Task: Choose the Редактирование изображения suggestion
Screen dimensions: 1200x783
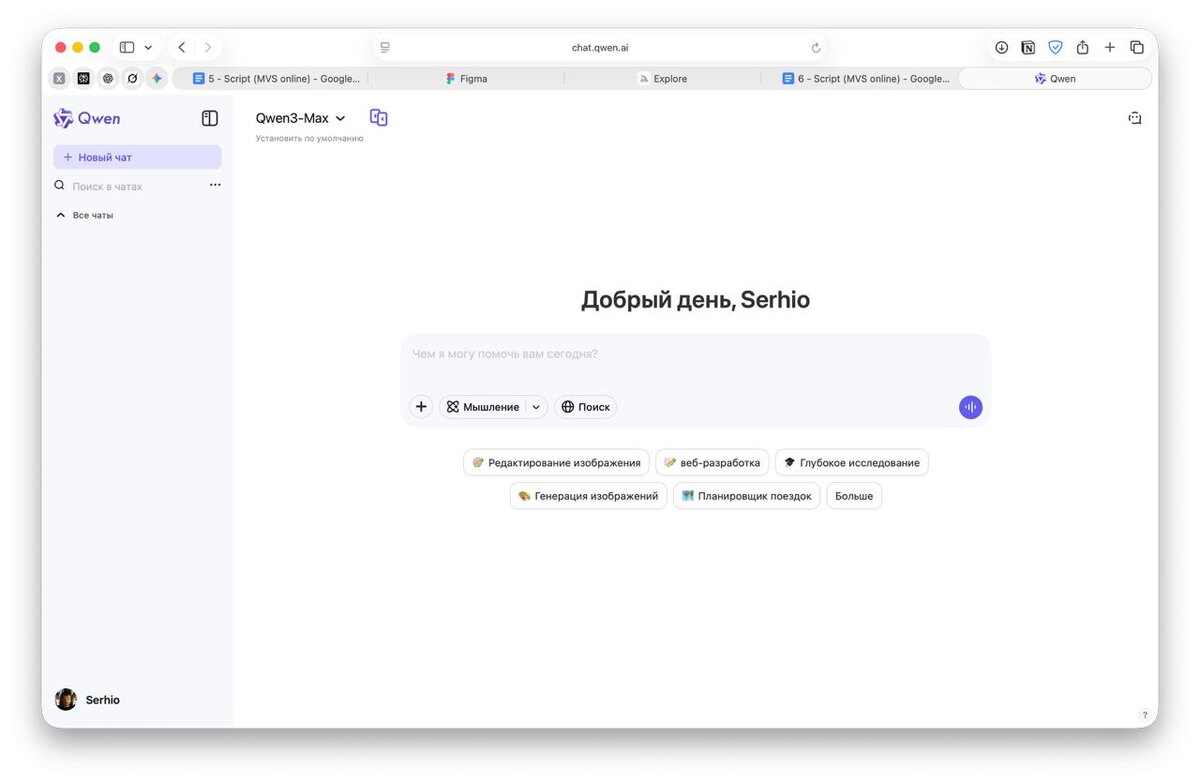Action: pyautogui.click(x=556, y=463)
